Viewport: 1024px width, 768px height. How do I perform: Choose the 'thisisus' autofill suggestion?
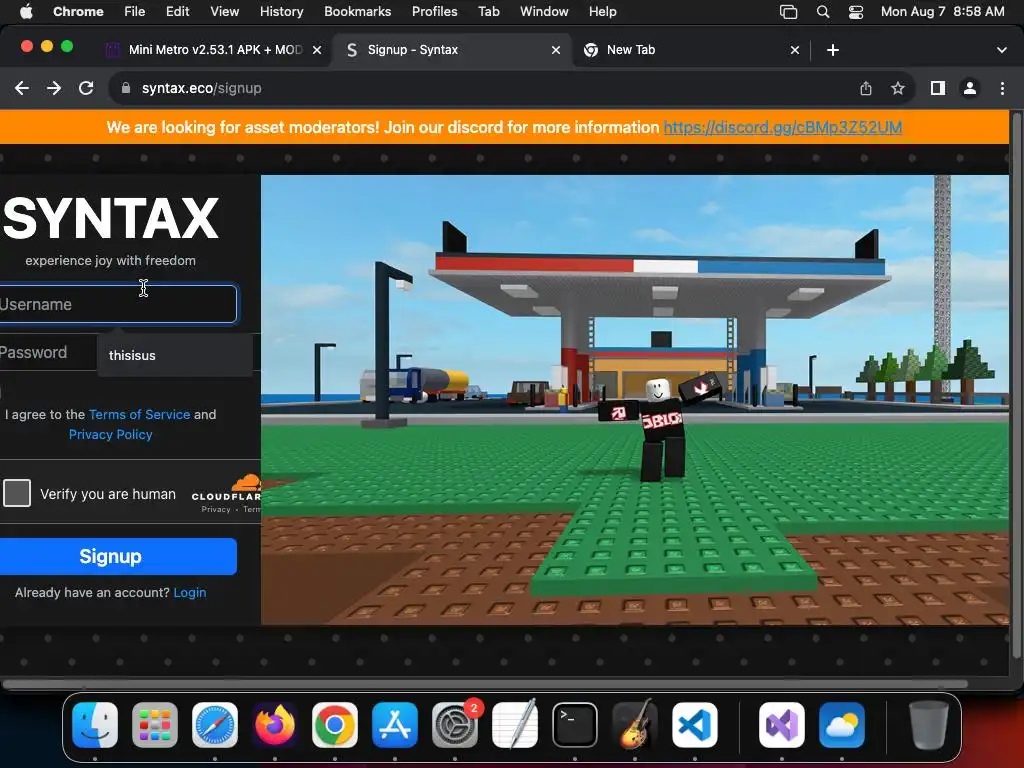175,355
